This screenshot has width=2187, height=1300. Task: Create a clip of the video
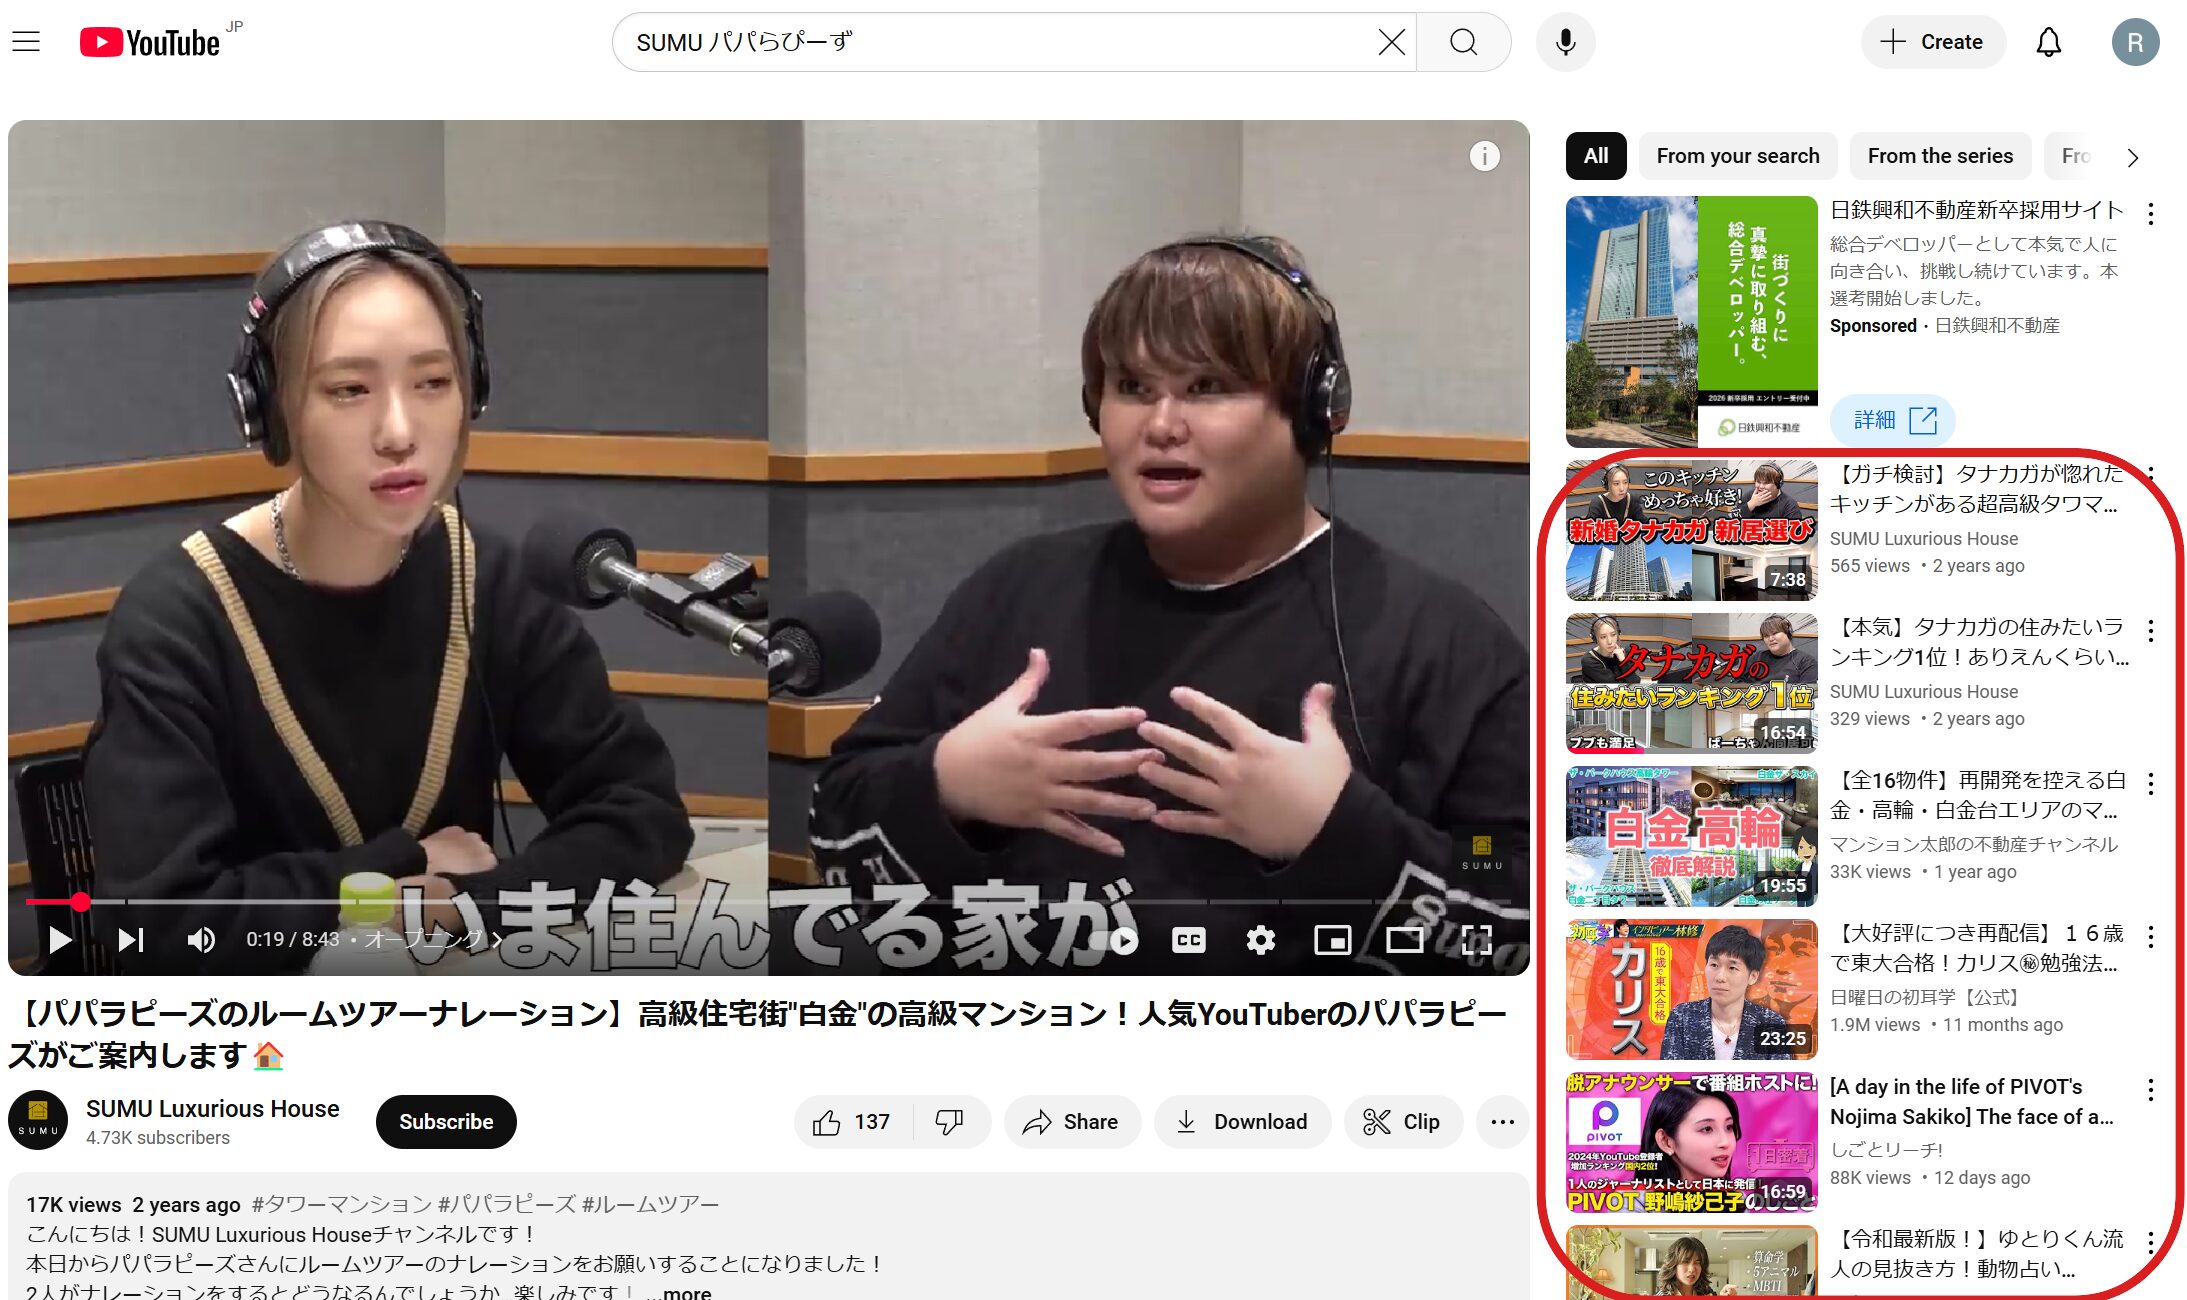[x=1403, y=1122]
